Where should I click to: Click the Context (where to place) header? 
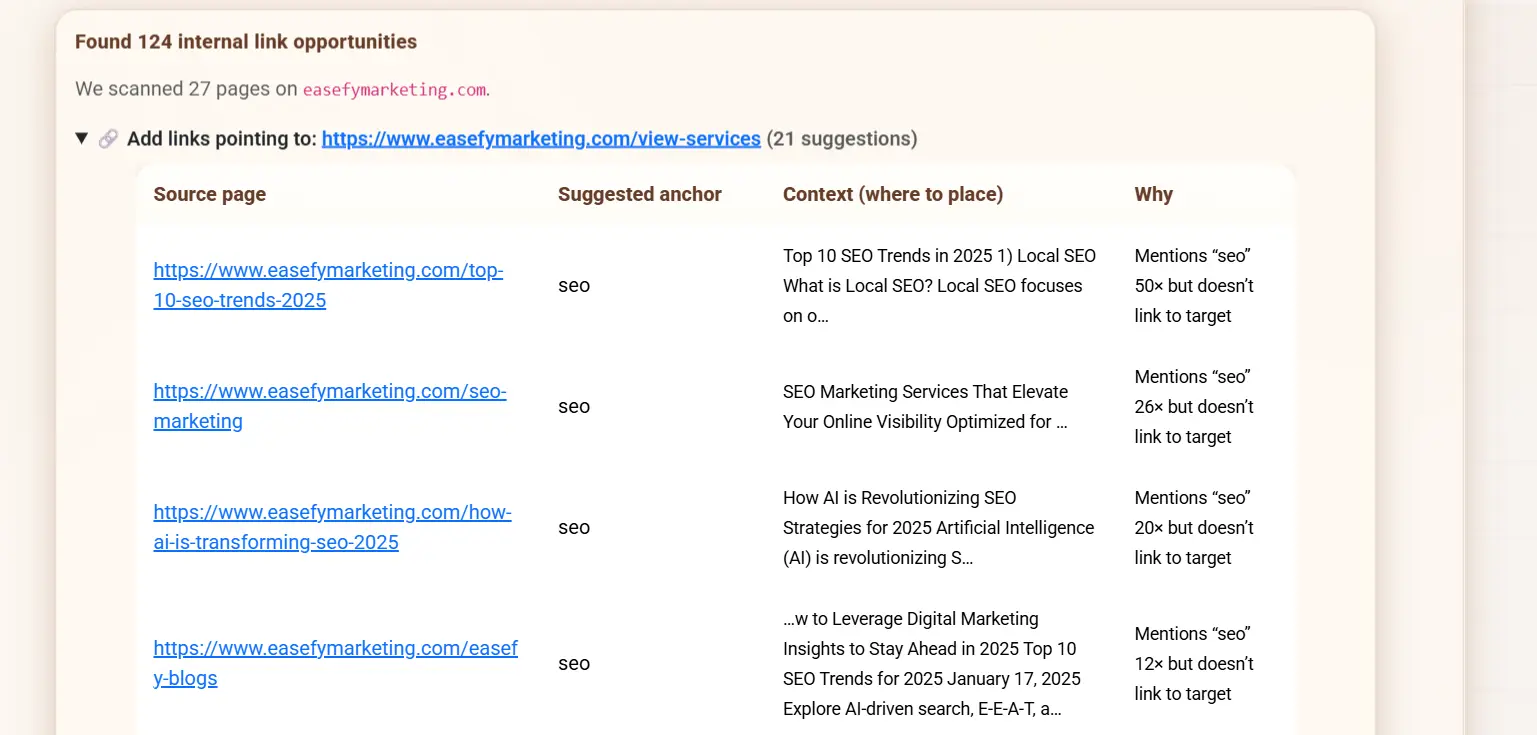(x=893, y=194)
